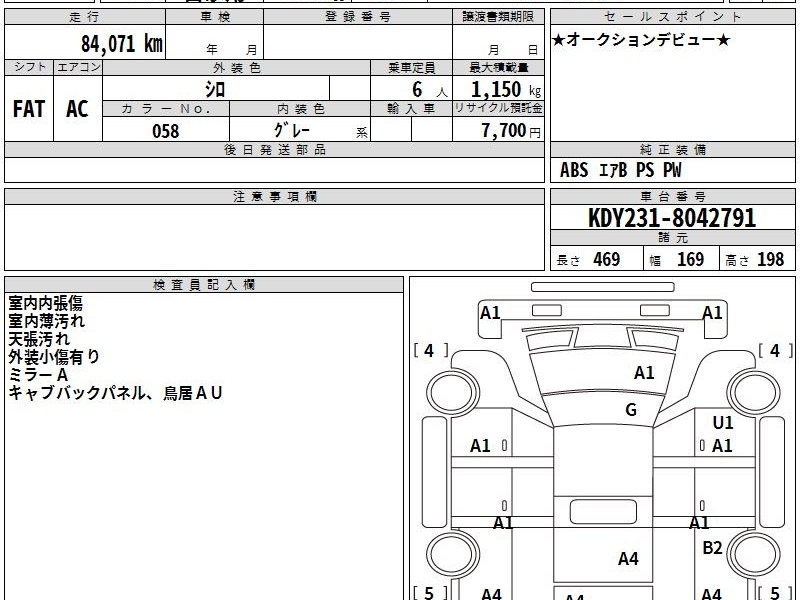The image size is (800, 600).
Task: Click the A1 mark at front-left bumper corner
Action: (x=490, y=312)
